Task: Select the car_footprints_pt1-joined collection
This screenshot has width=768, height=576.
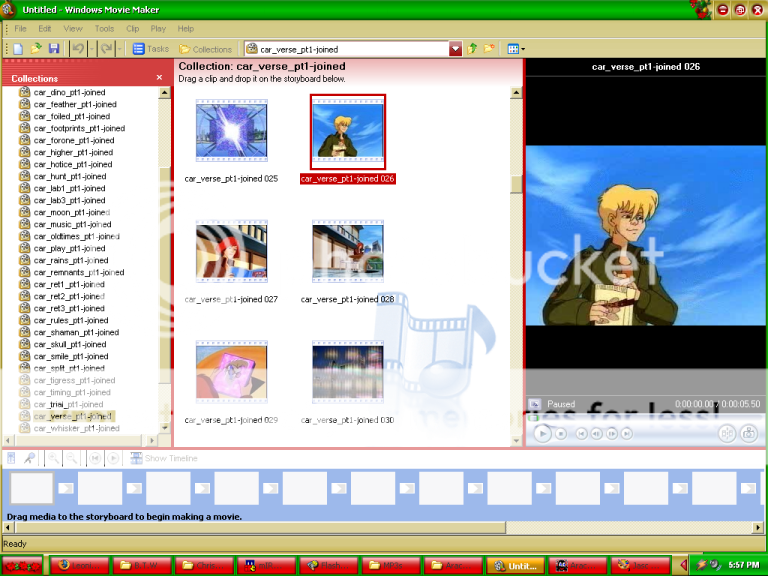Action: [x=79, y=128]
